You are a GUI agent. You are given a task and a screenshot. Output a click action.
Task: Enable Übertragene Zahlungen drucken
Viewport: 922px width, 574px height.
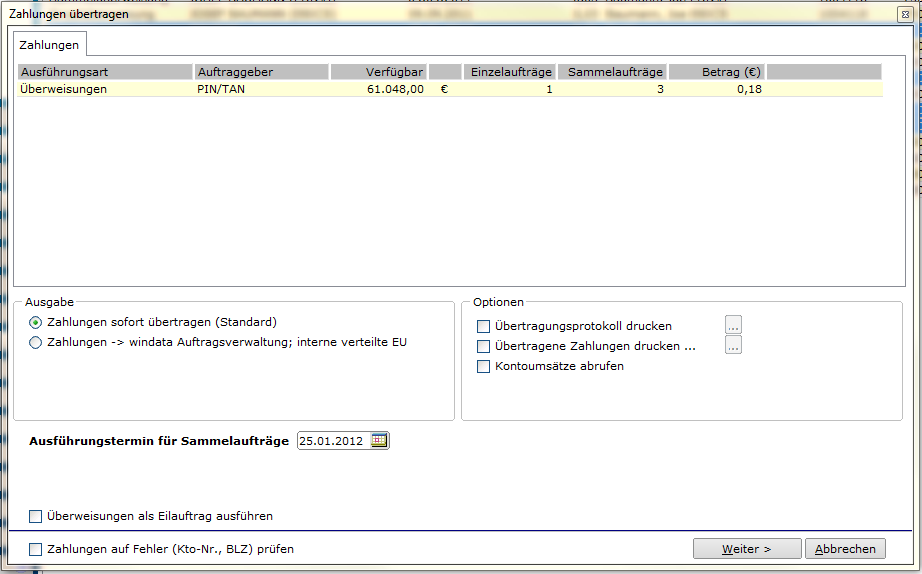483,346
